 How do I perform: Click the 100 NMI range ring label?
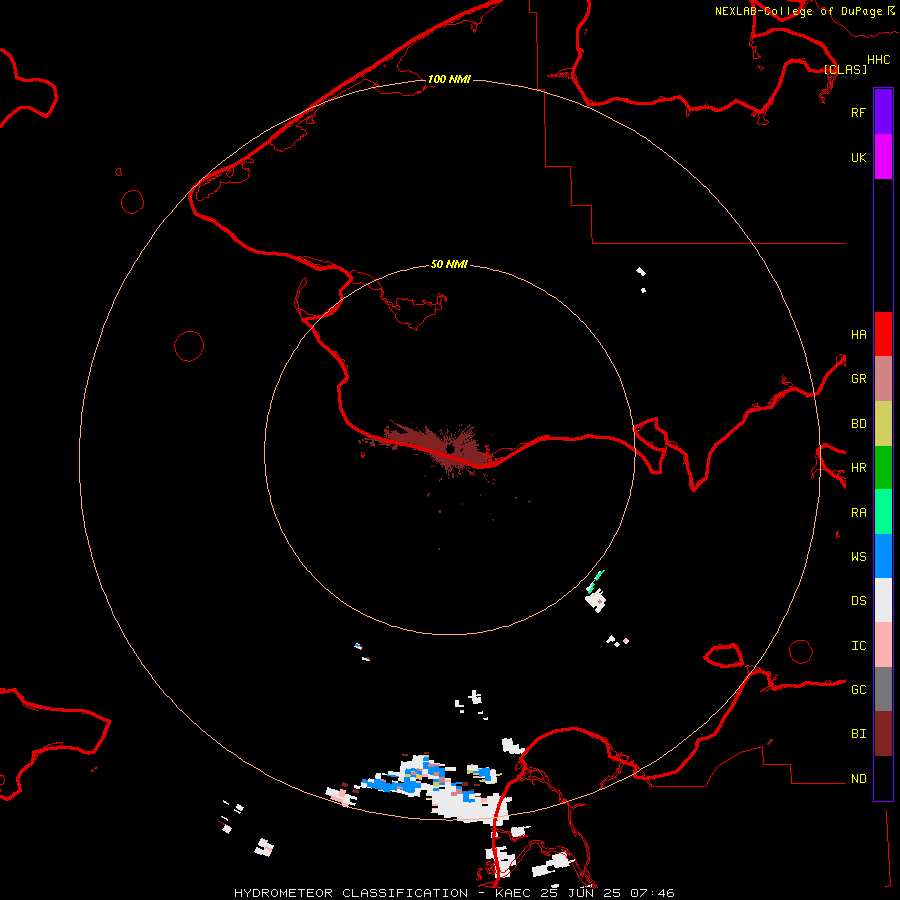pos(449,79)
